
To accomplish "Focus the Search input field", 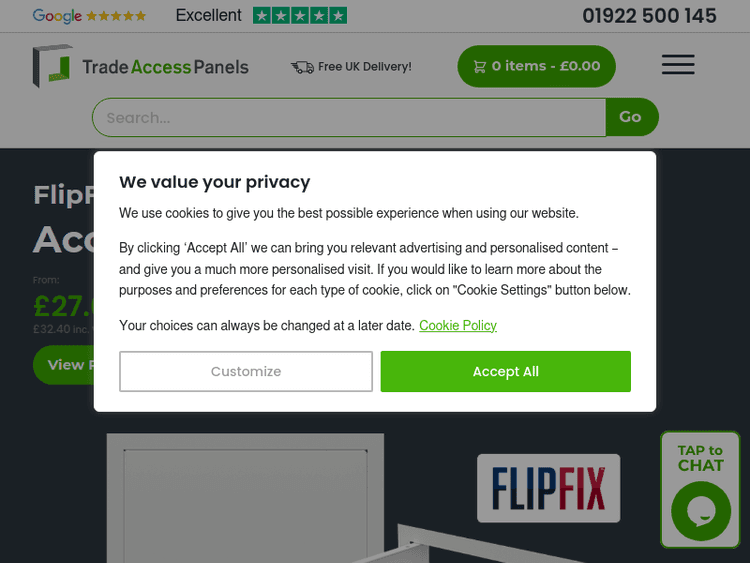I will [x=348, y=117].
